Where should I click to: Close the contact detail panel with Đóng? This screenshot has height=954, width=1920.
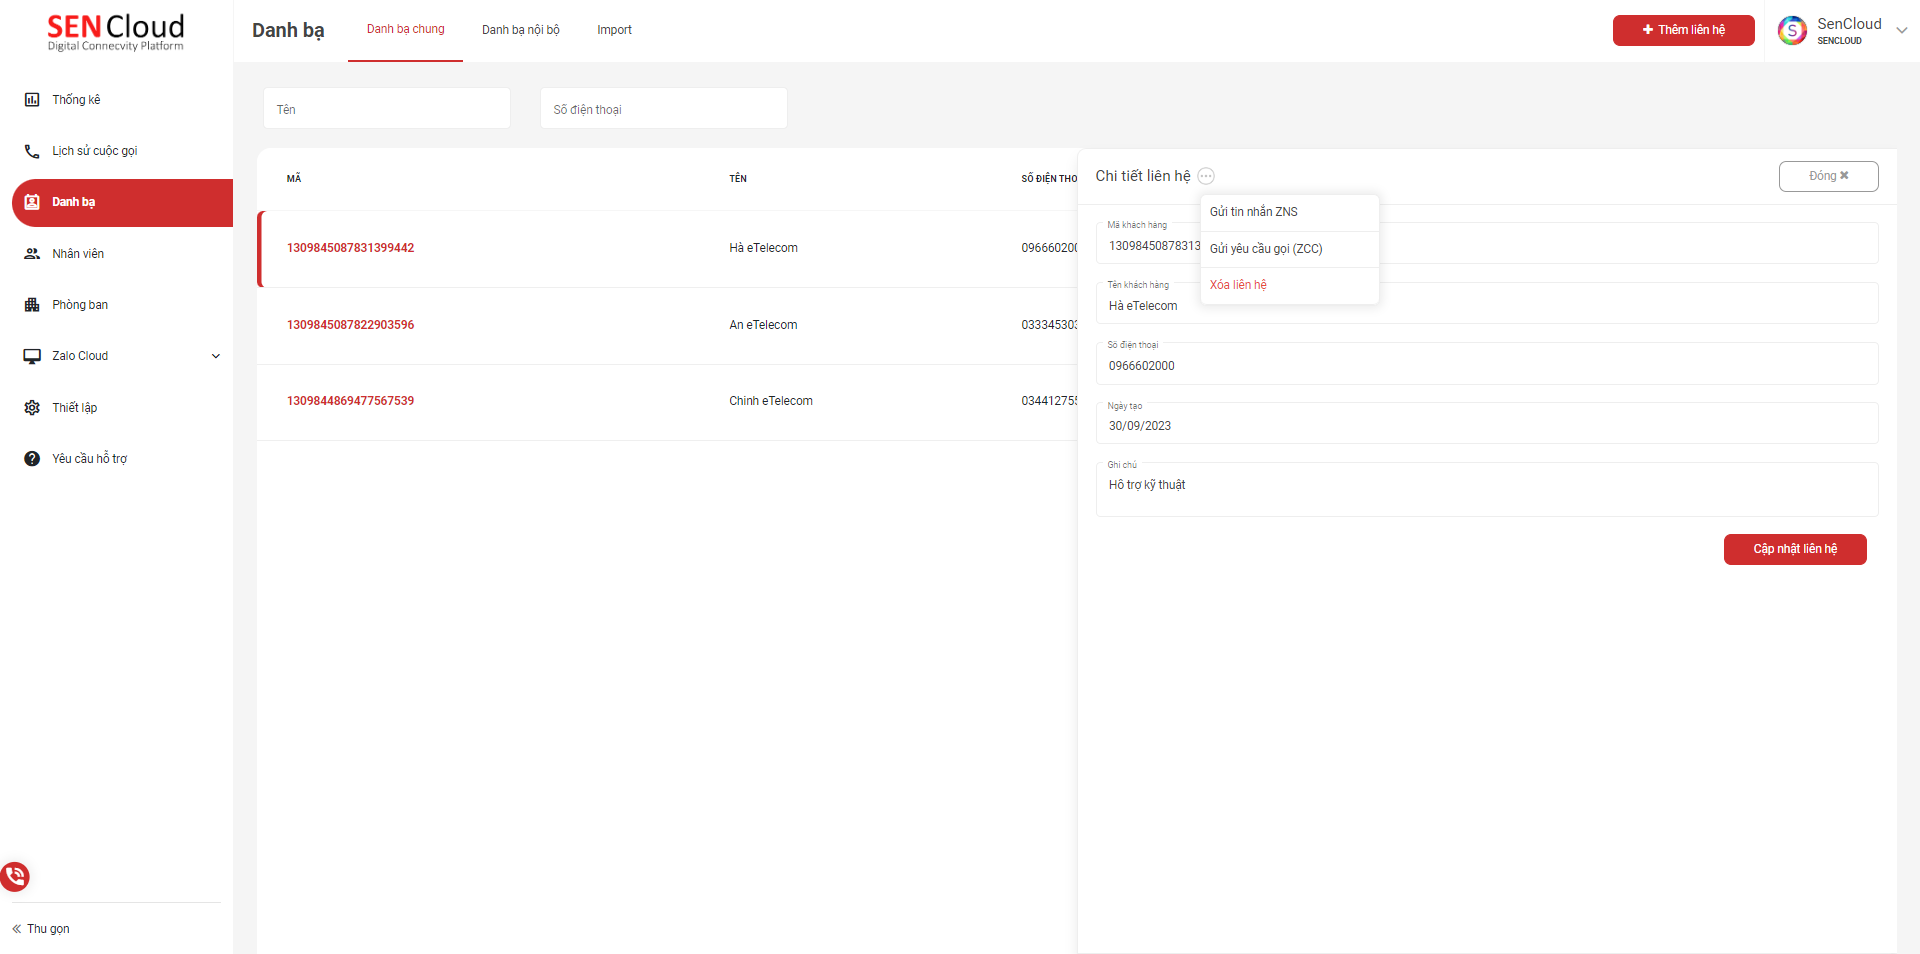tap(1828, 176)
